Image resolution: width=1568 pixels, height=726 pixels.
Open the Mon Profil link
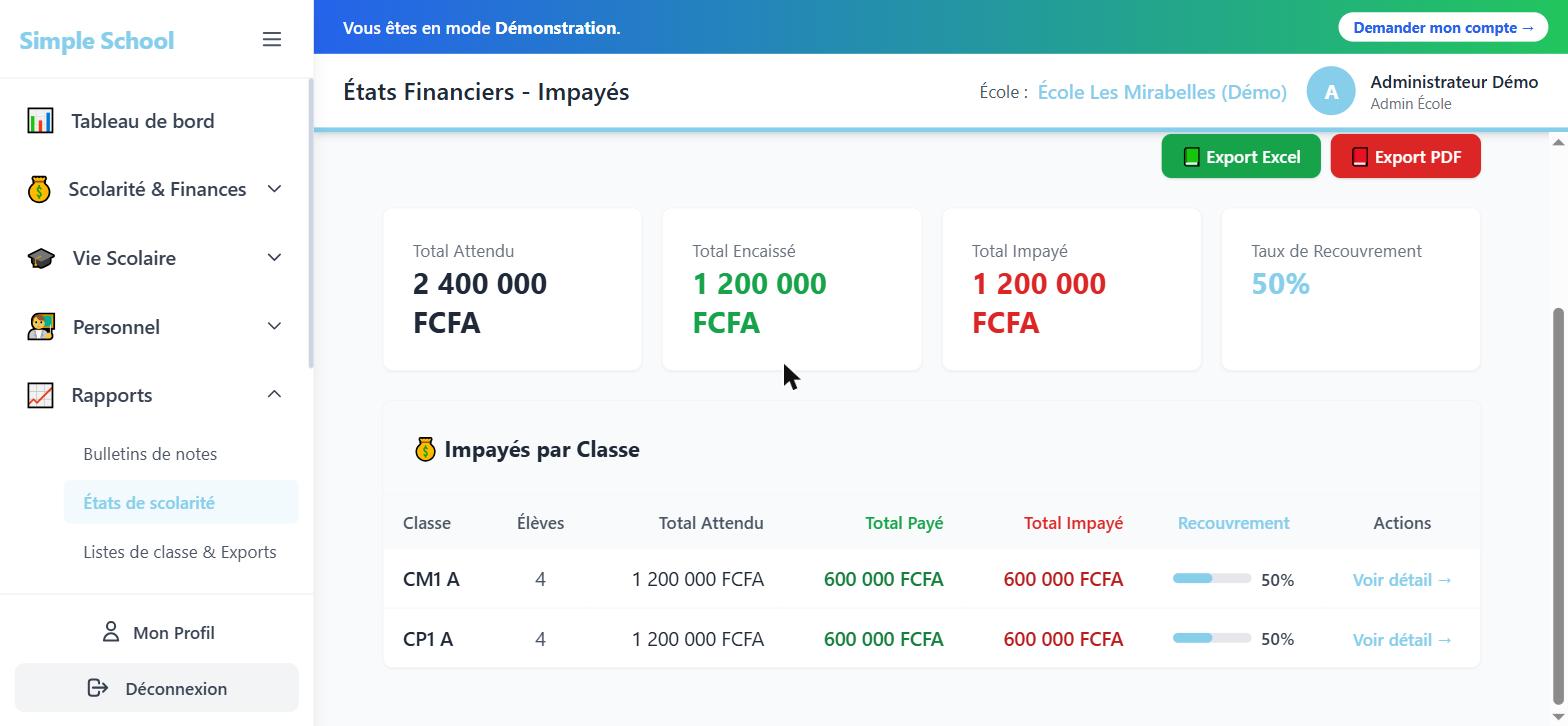[156, 632]
